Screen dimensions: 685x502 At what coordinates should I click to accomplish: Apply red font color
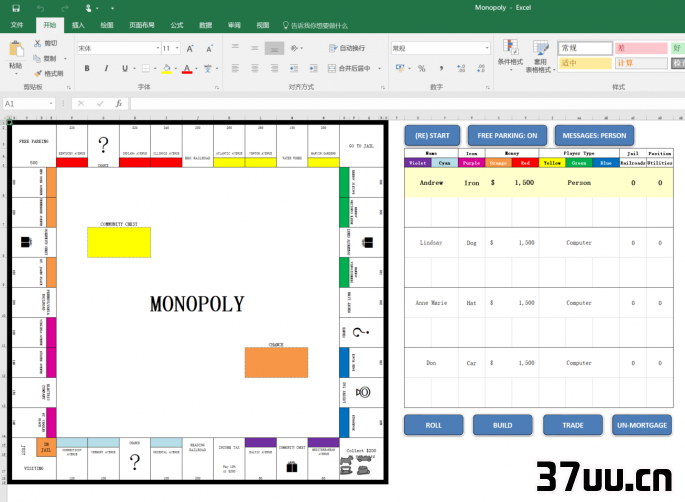click(187, 69)
